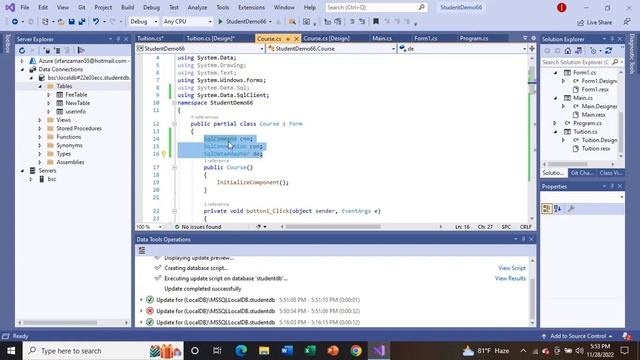The width and height of the screenshot is (640, 360).
Task: Click the notifications icon in status bar corner
Action: pos(627,336)
